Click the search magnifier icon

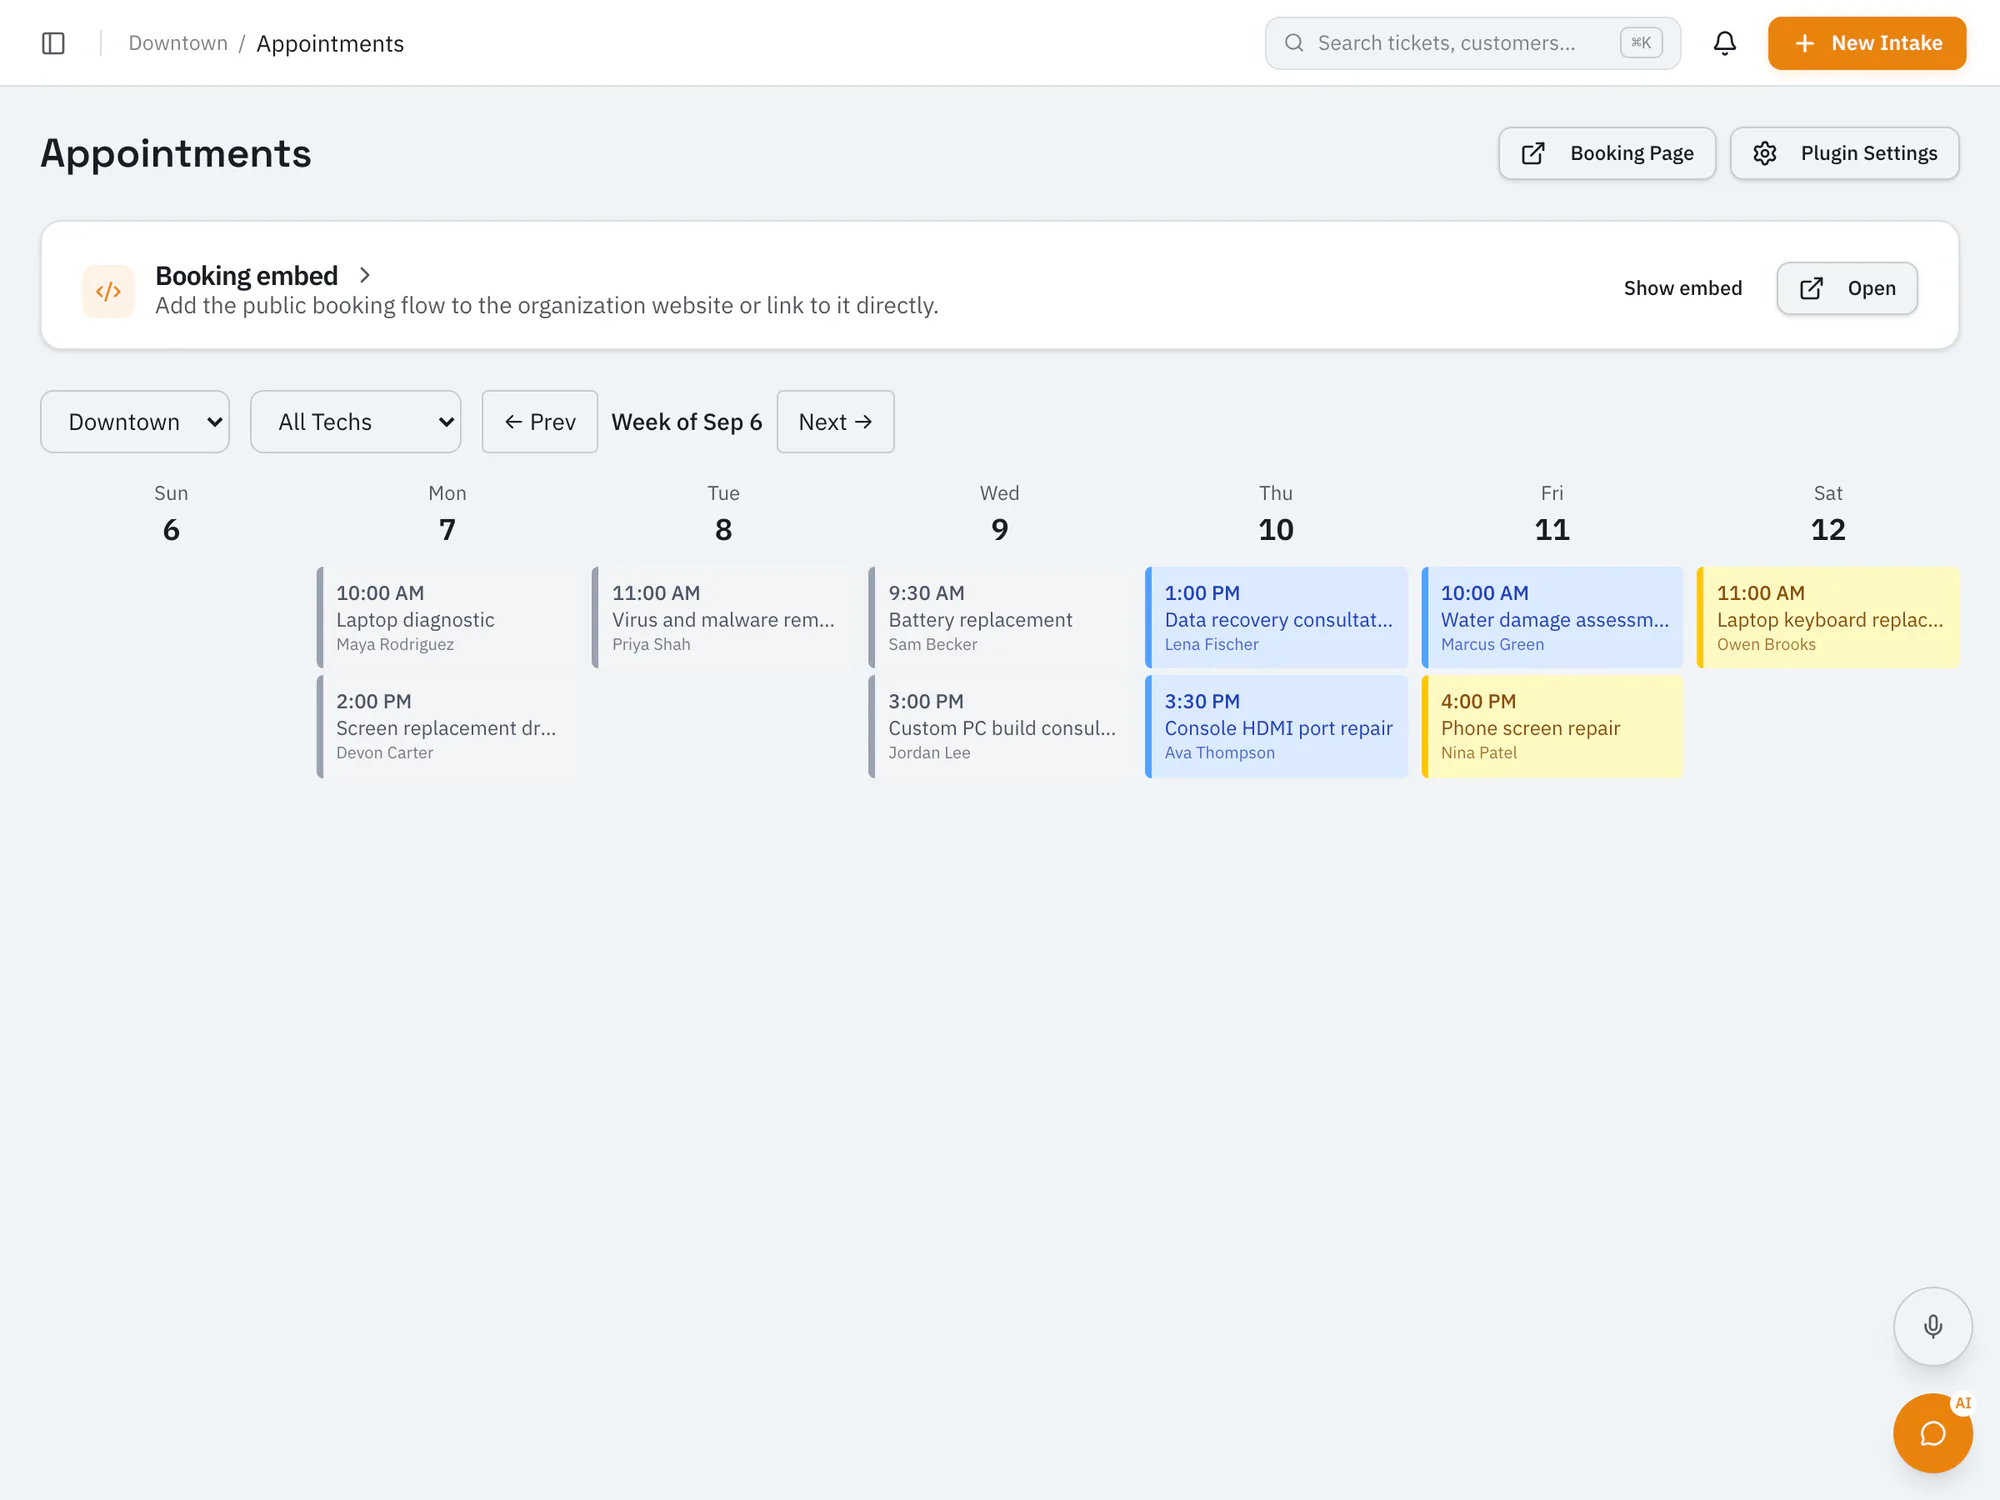pyautogui.click(x=1294, y=43)
